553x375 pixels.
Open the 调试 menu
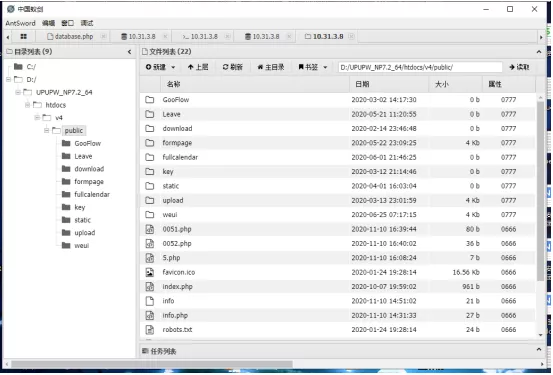[x=87, y=23]
